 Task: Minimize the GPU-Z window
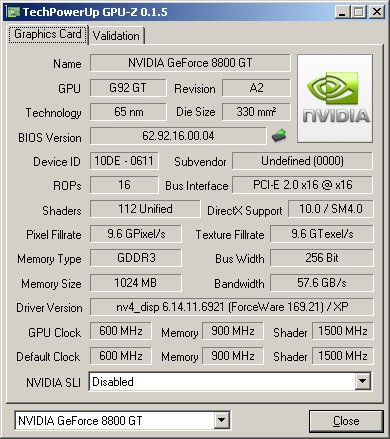point(341,12)
